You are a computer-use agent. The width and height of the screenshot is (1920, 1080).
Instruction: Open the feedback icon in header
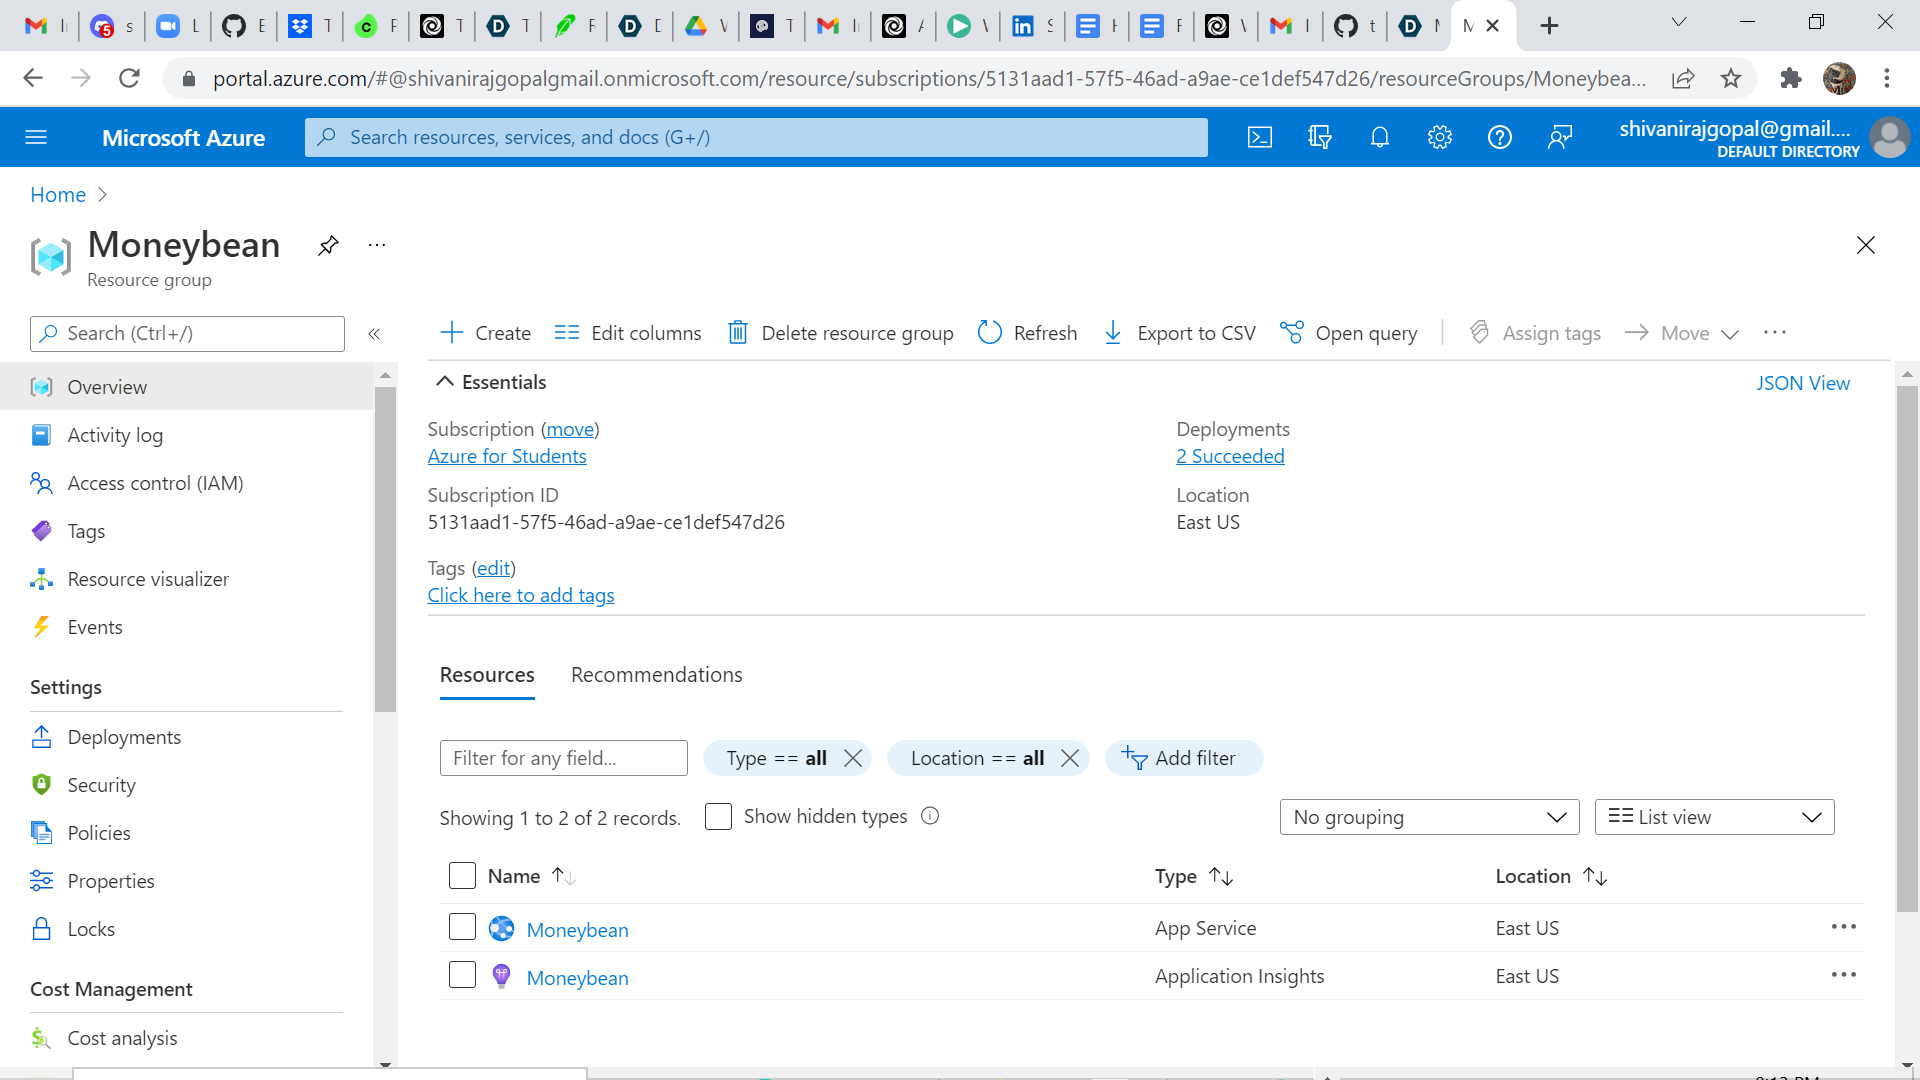(1560, 138)
